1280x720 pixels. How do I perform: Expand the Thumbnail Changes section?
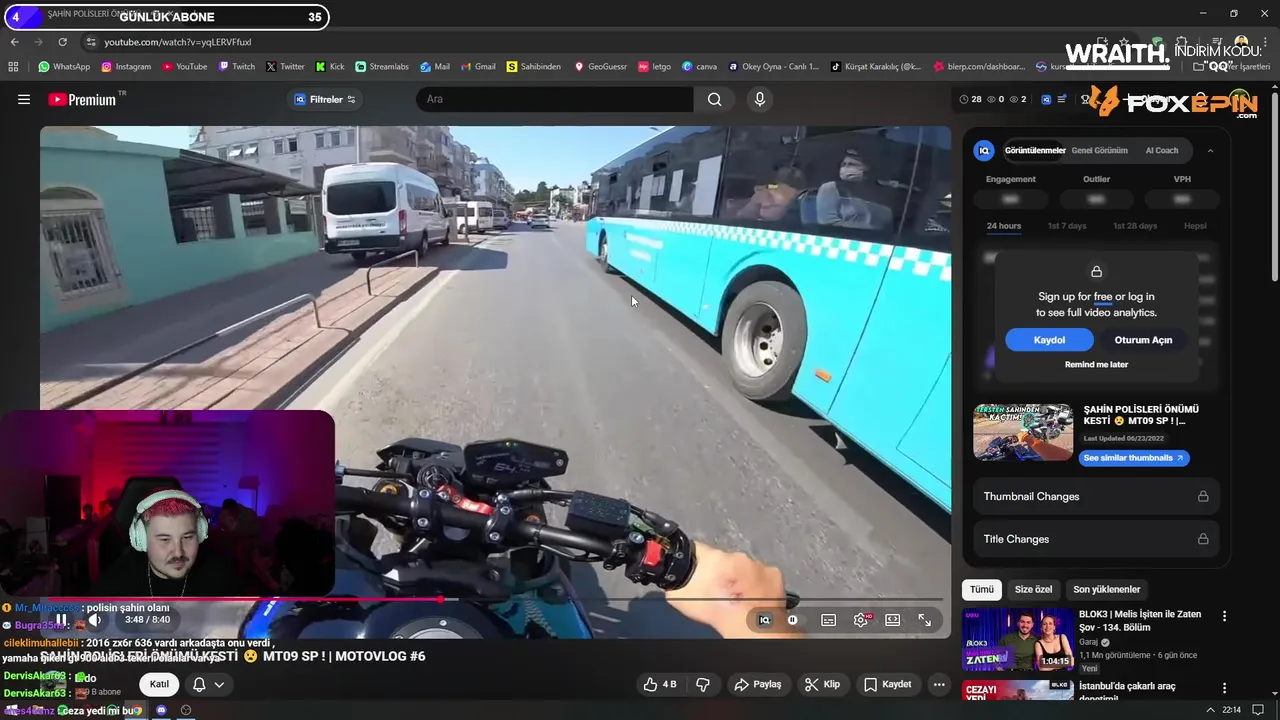click(1096, 496)
